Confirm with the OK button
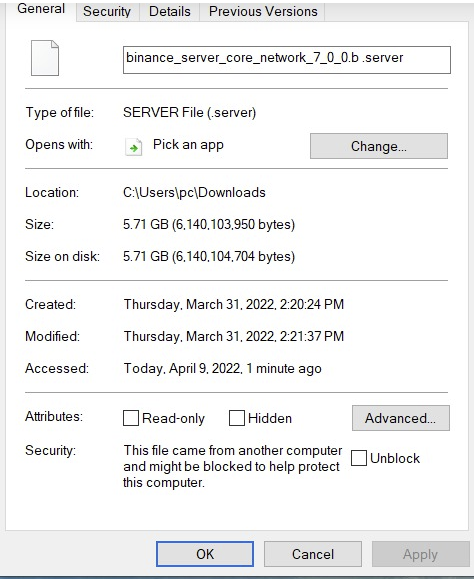Screen dimensions: 474x579 (205, 554)
